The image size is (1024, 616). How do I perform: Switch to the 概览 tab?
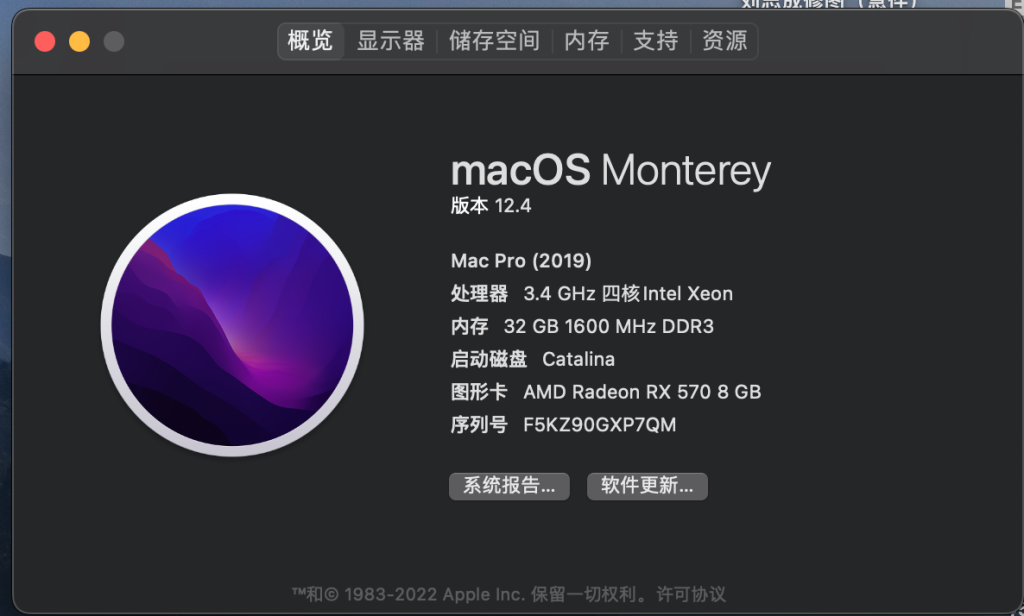pos(311,41)
